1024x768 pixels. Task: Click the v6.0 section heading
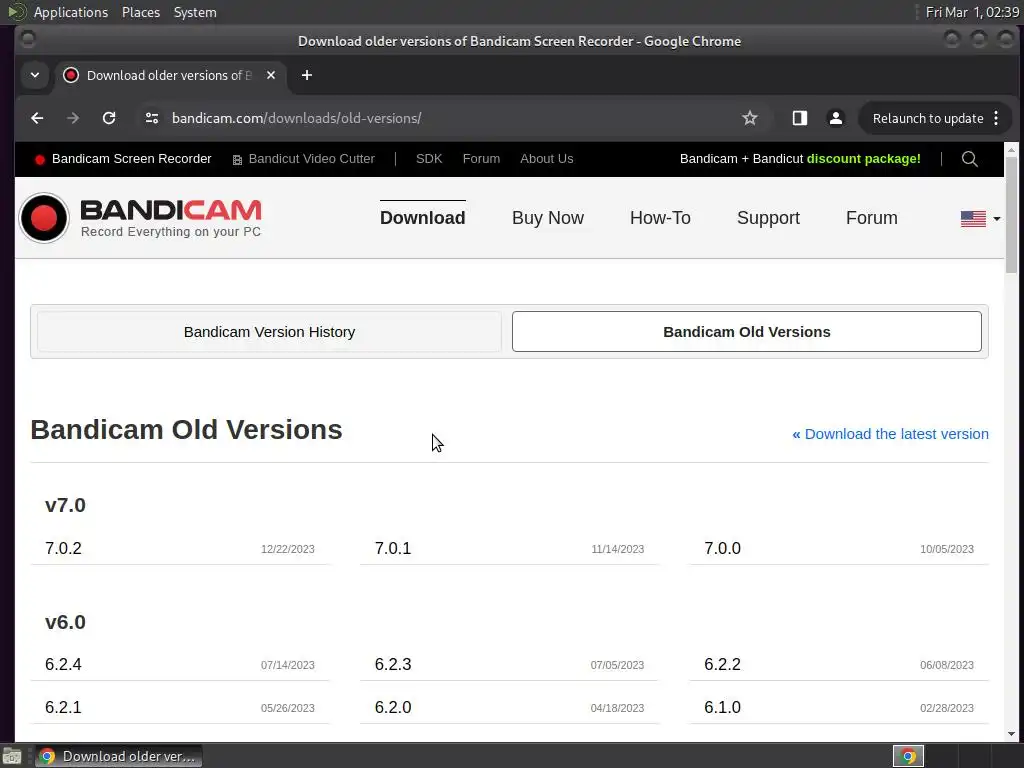click(65, 622)
